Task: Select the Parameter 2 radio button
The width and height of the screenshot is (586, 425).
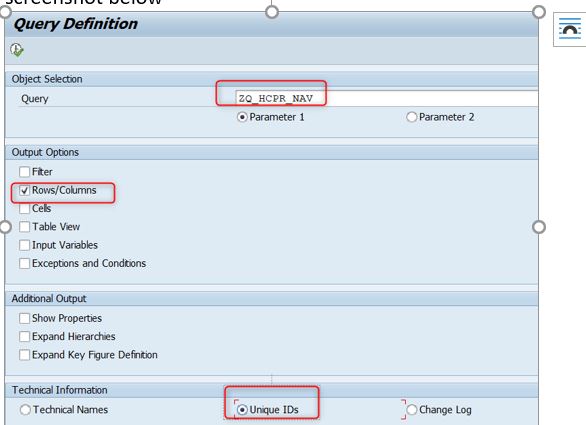Action: click(x=411, y=117)
